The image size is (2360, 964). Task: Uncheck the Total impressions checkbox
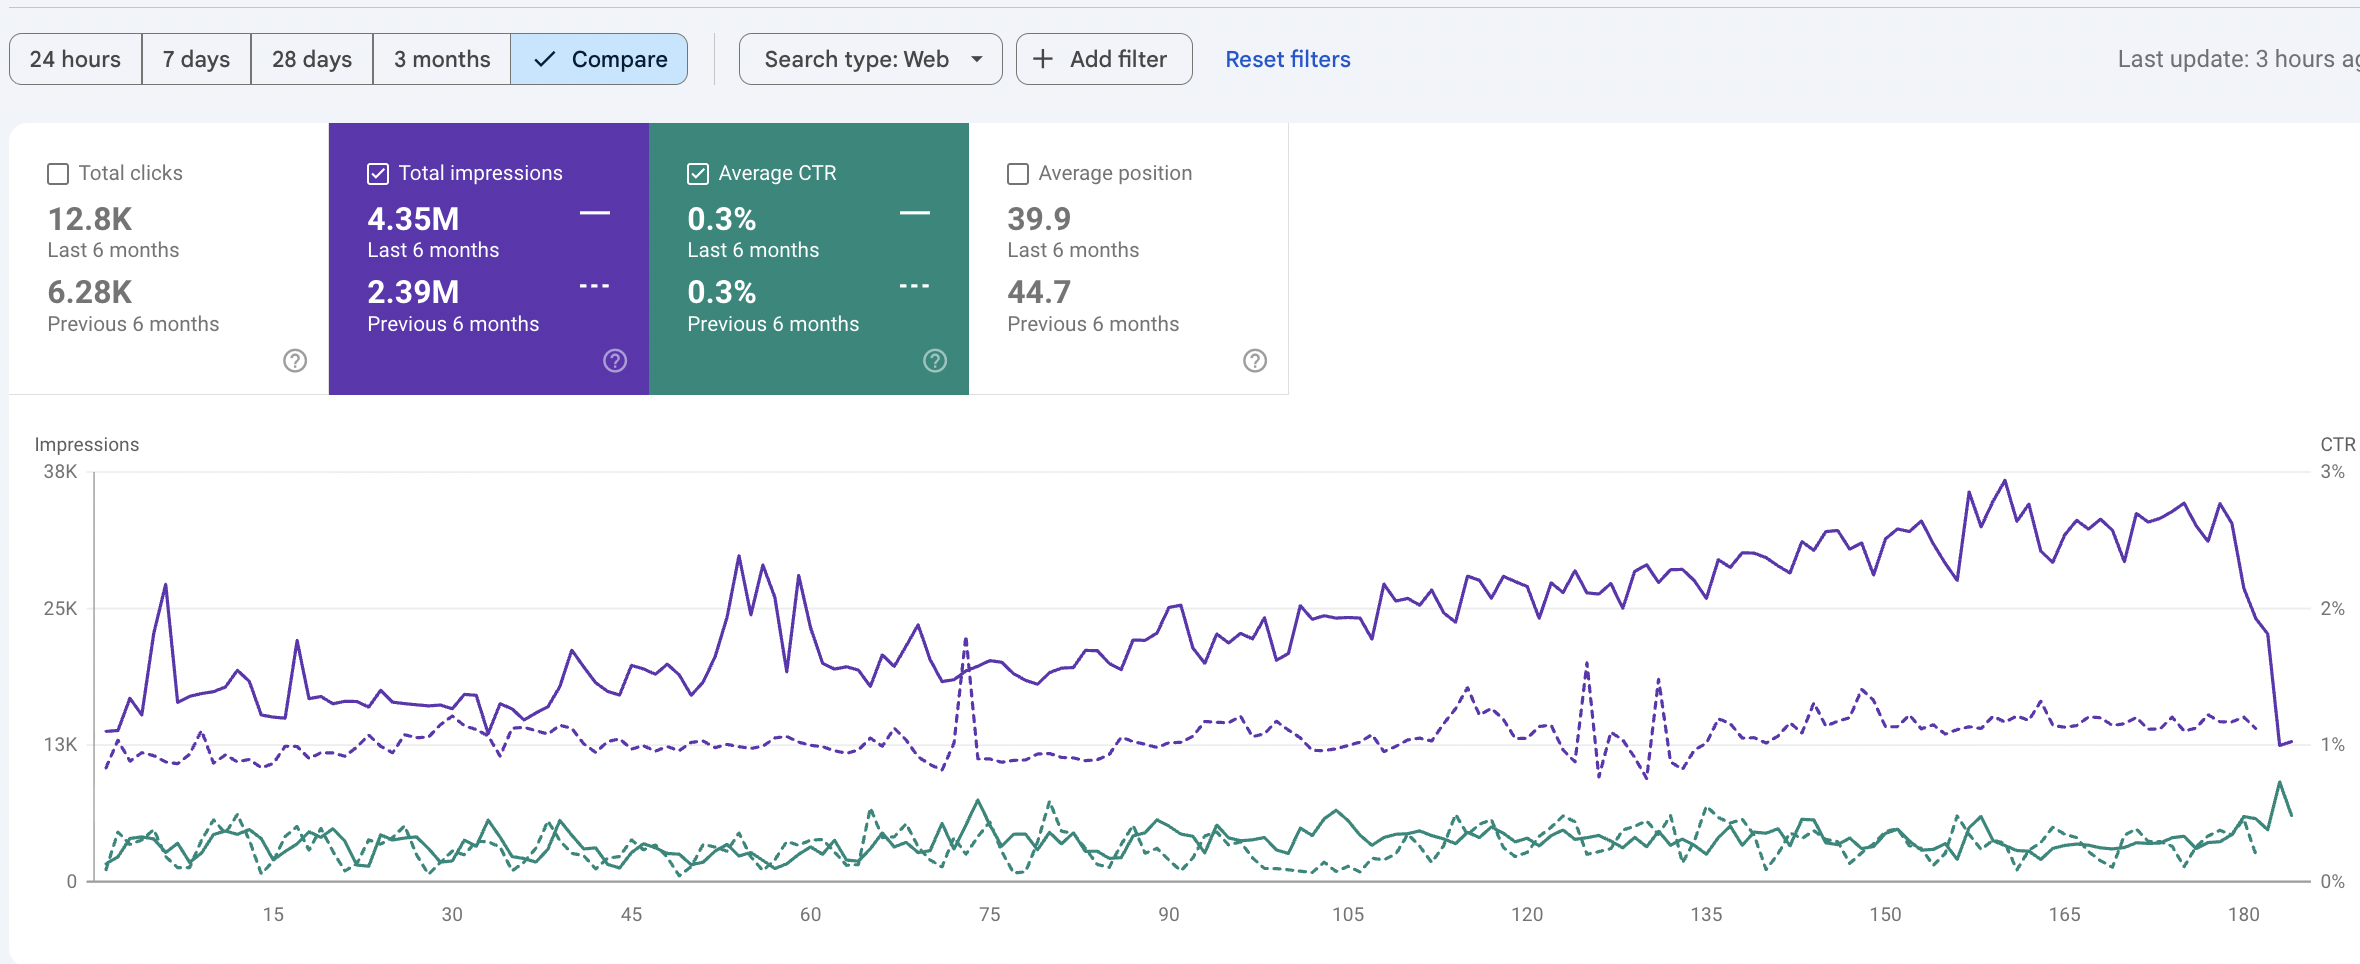pyautogui.click(x=378, y=174)
